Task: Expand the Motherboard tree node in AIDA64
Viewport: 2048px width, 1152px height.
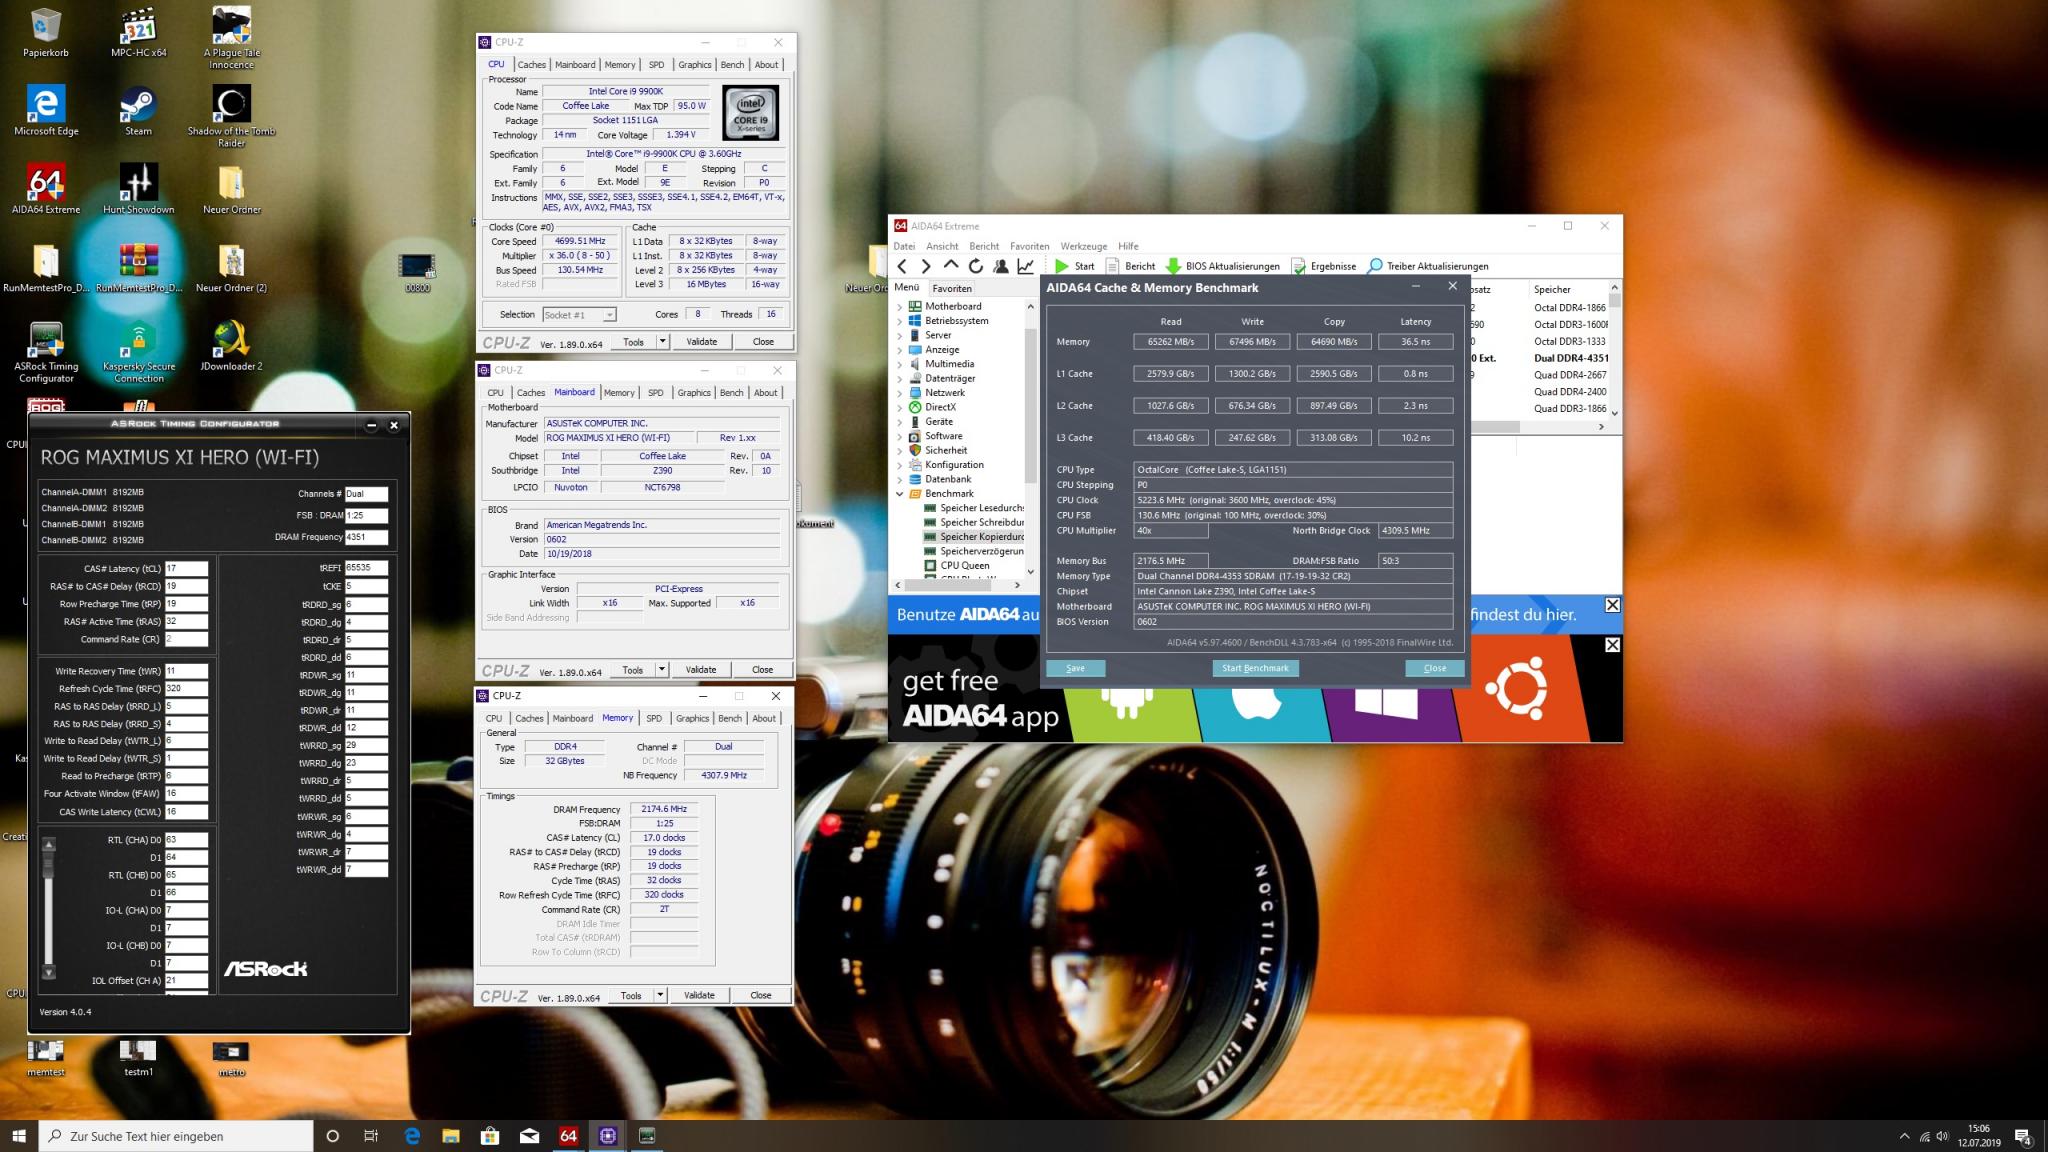Action: [899, 307]
